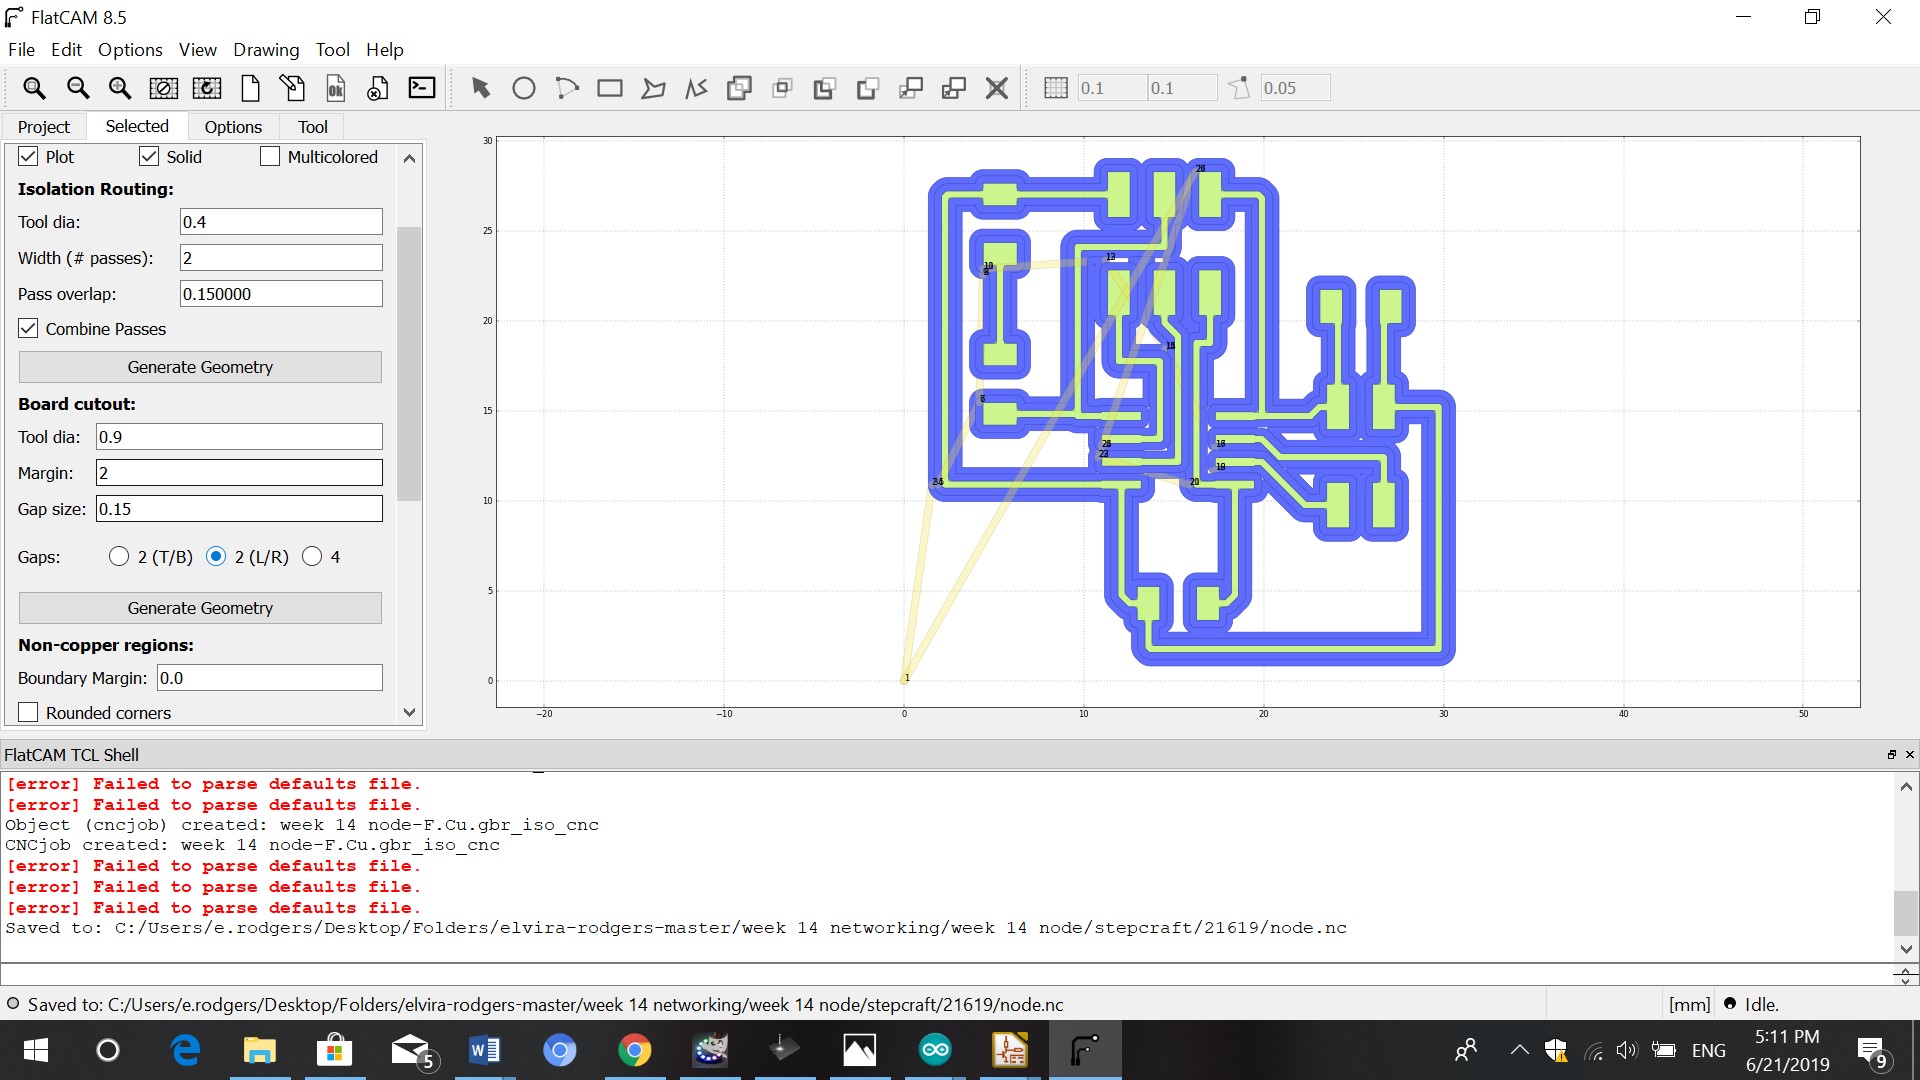Open the command line shell icon
Viewport: 1920px width, 1080px height.
click(x=422, y=88)
